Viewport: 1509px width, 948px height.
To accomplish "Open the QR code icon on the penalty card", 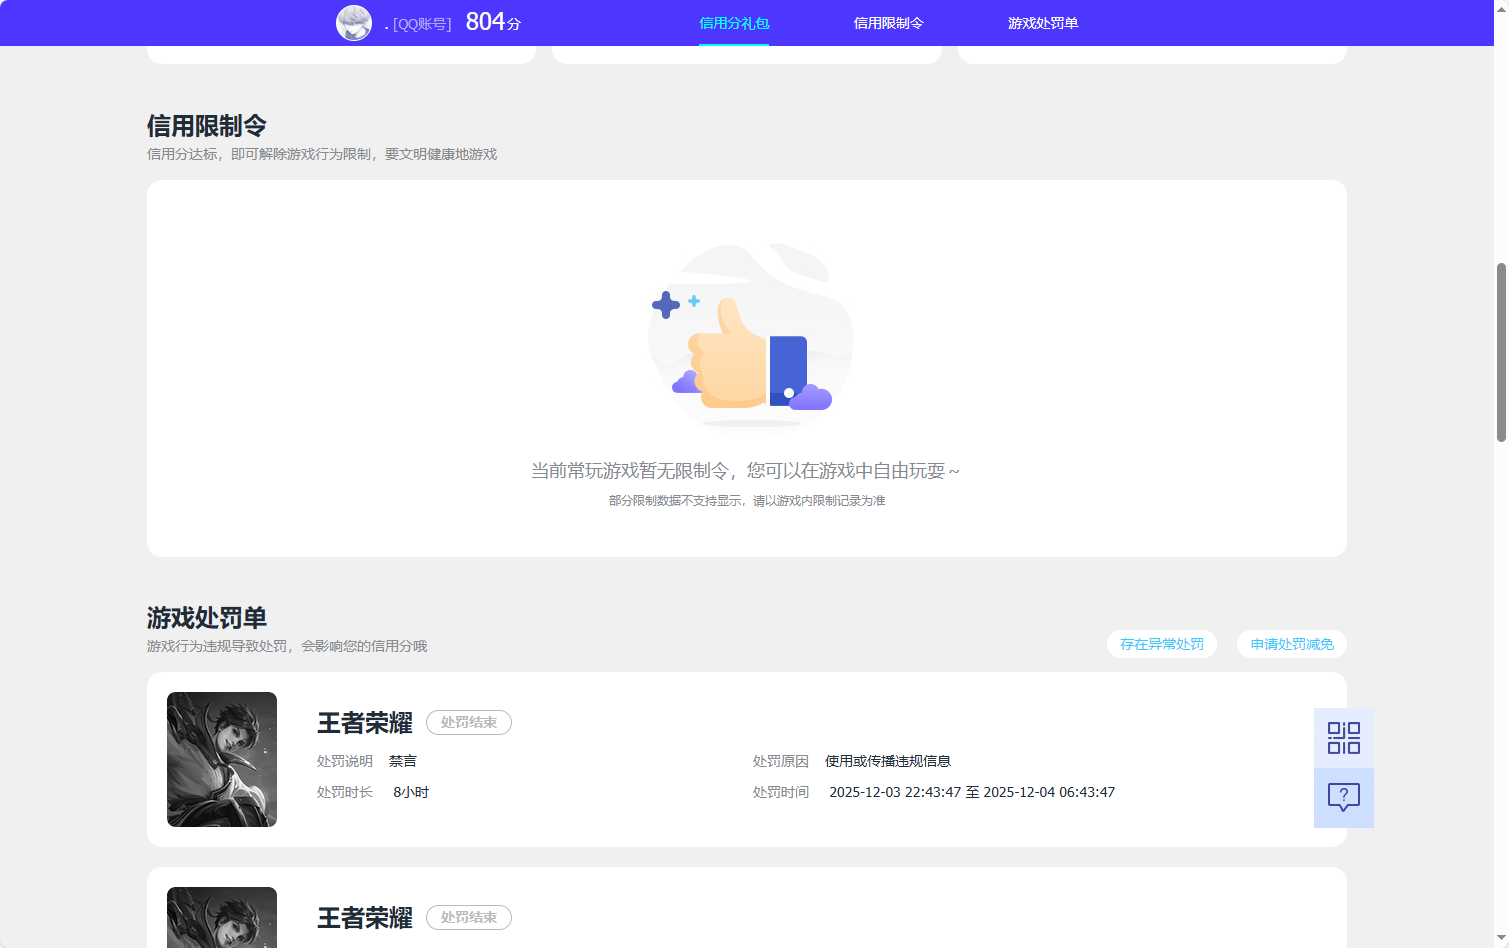I will 1343,737.
